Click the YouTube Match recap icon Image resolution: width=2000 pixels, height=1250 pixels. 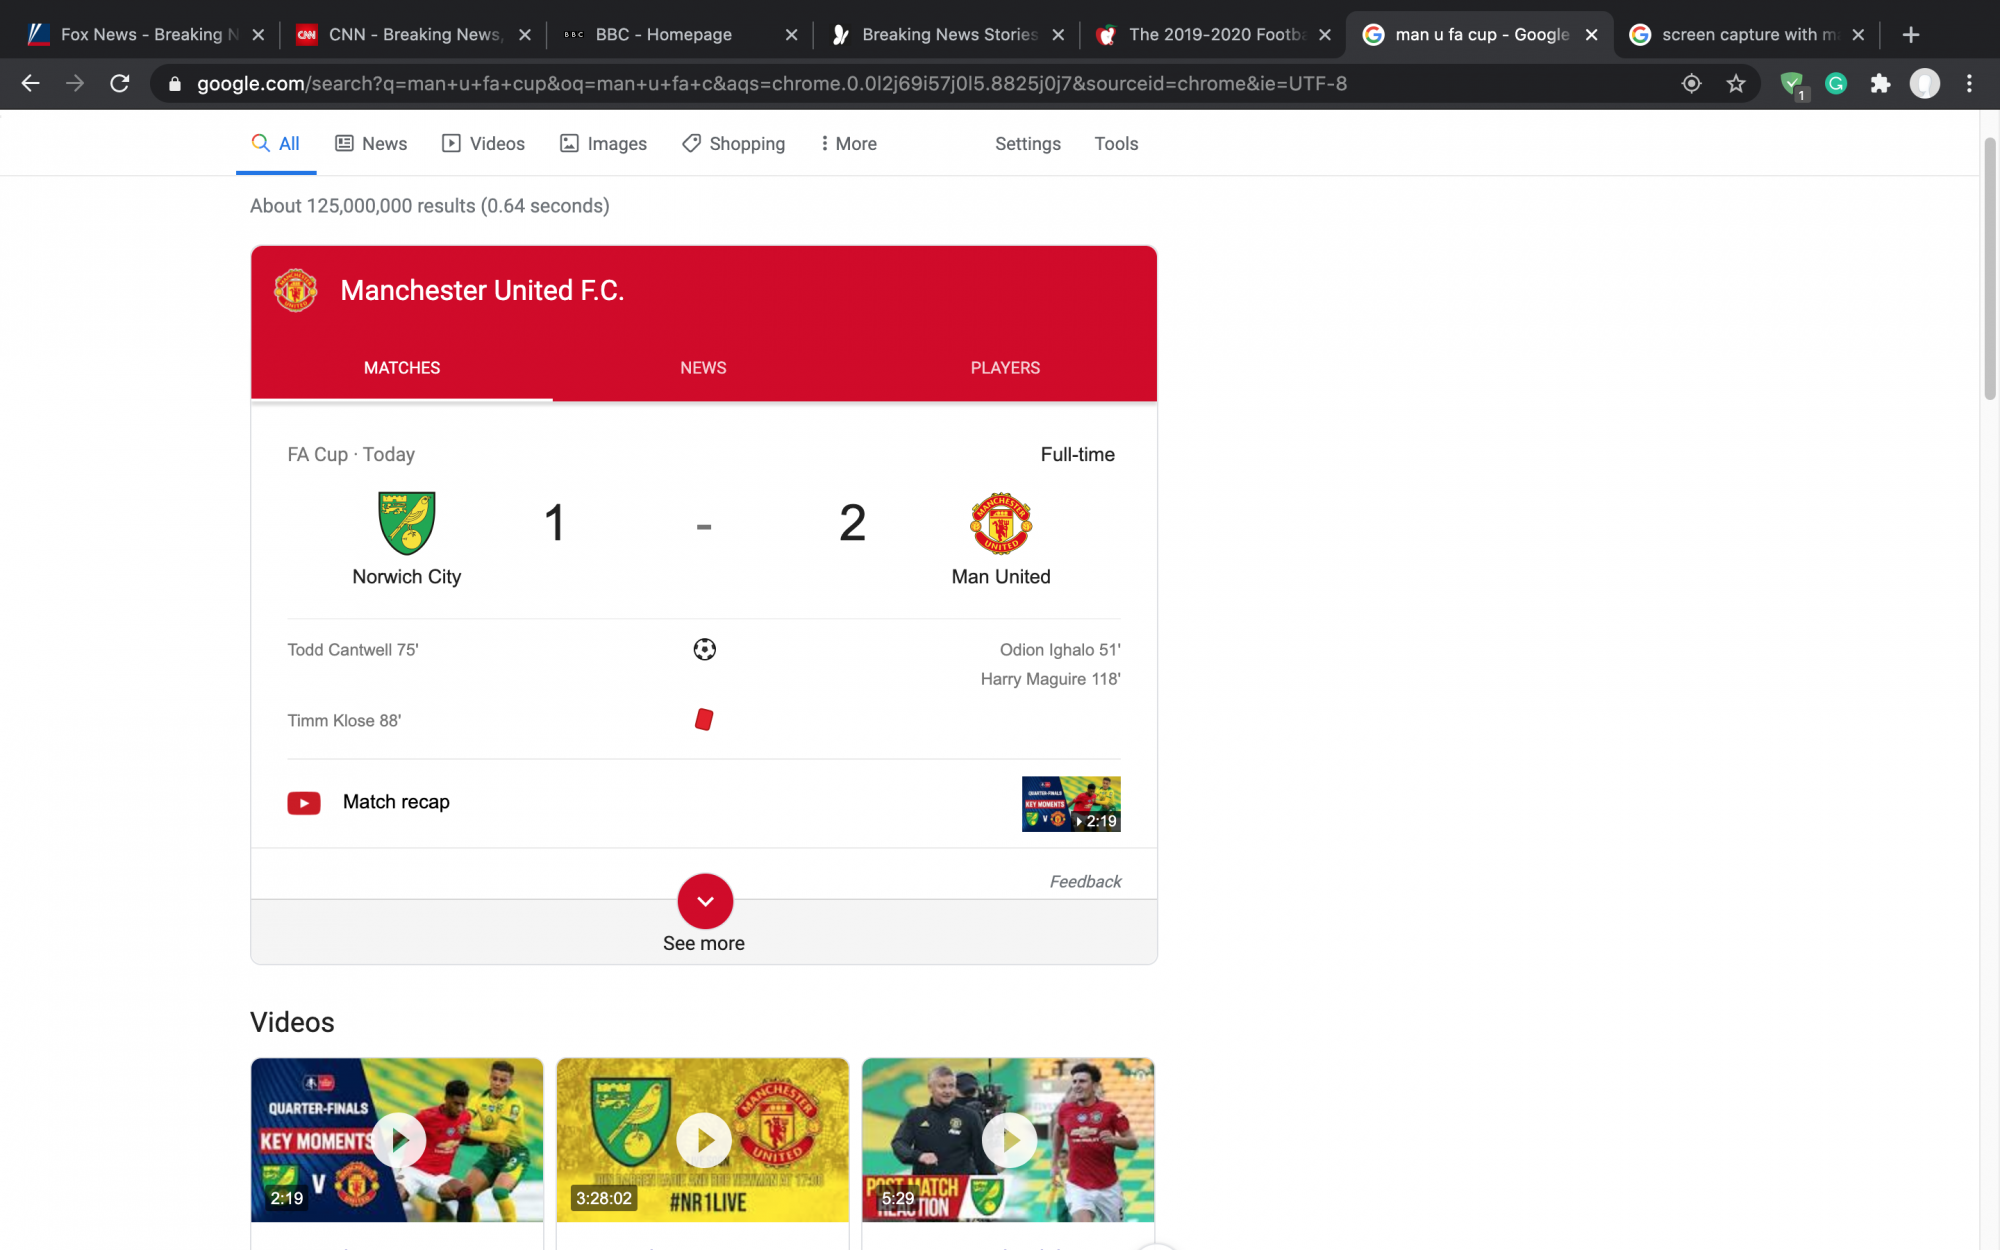[304, 803]
